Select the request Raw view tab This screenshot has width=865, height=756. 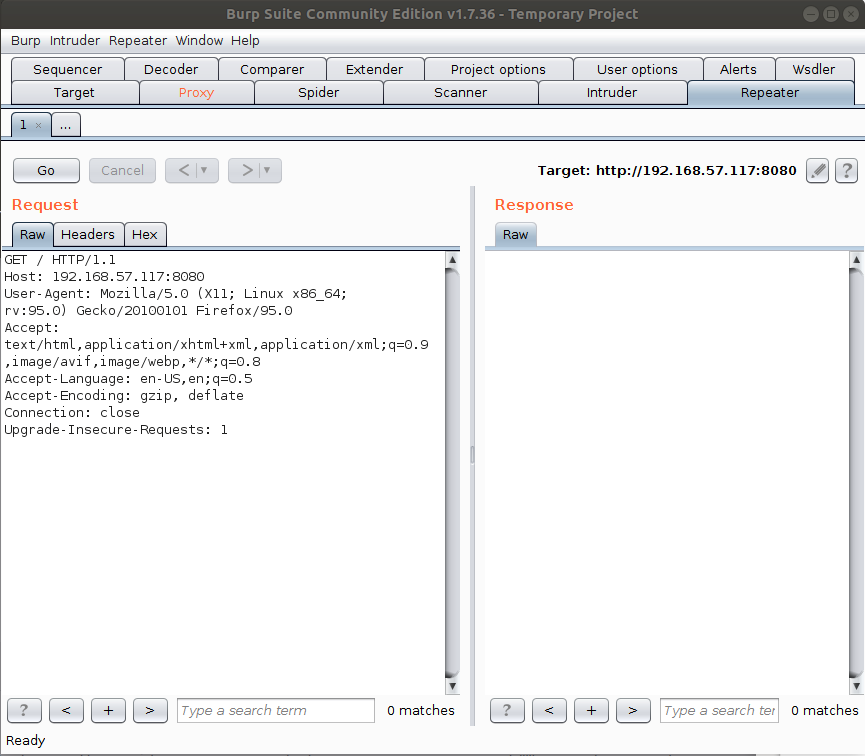(33, 235)
